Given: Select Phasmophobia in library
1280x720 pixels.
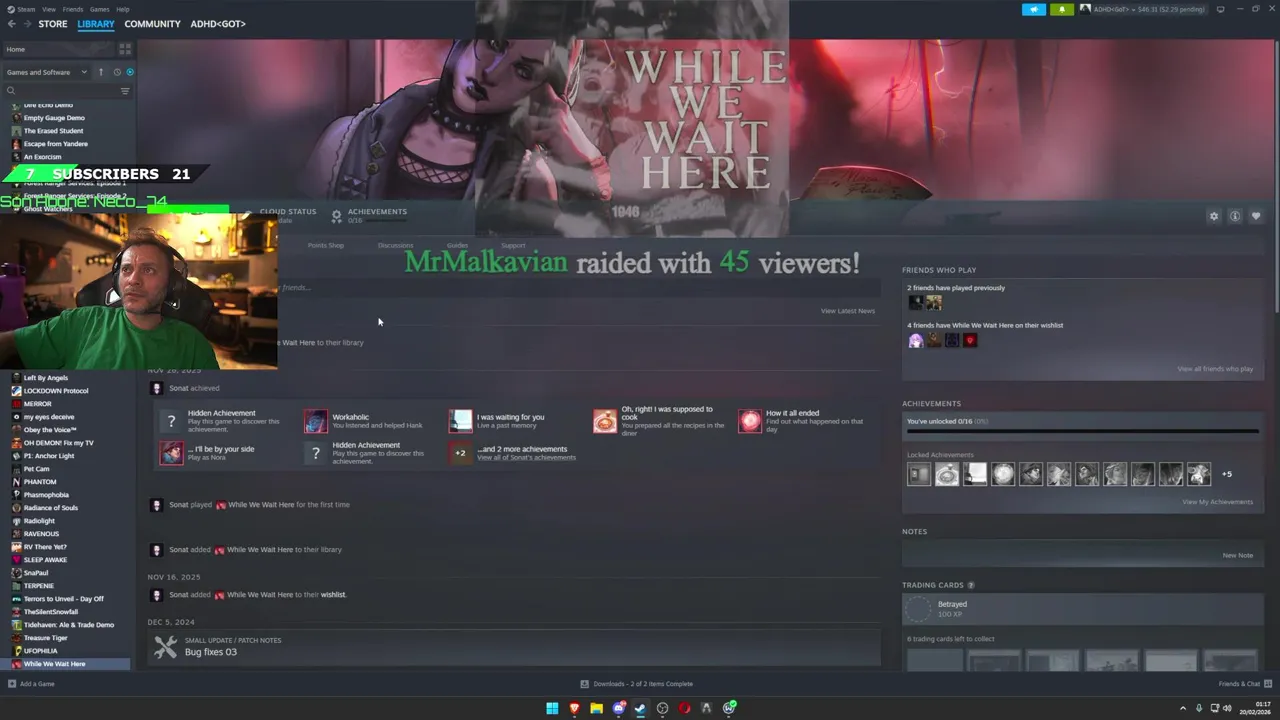Looking at the screenshot, I should (x=46, y=495).
